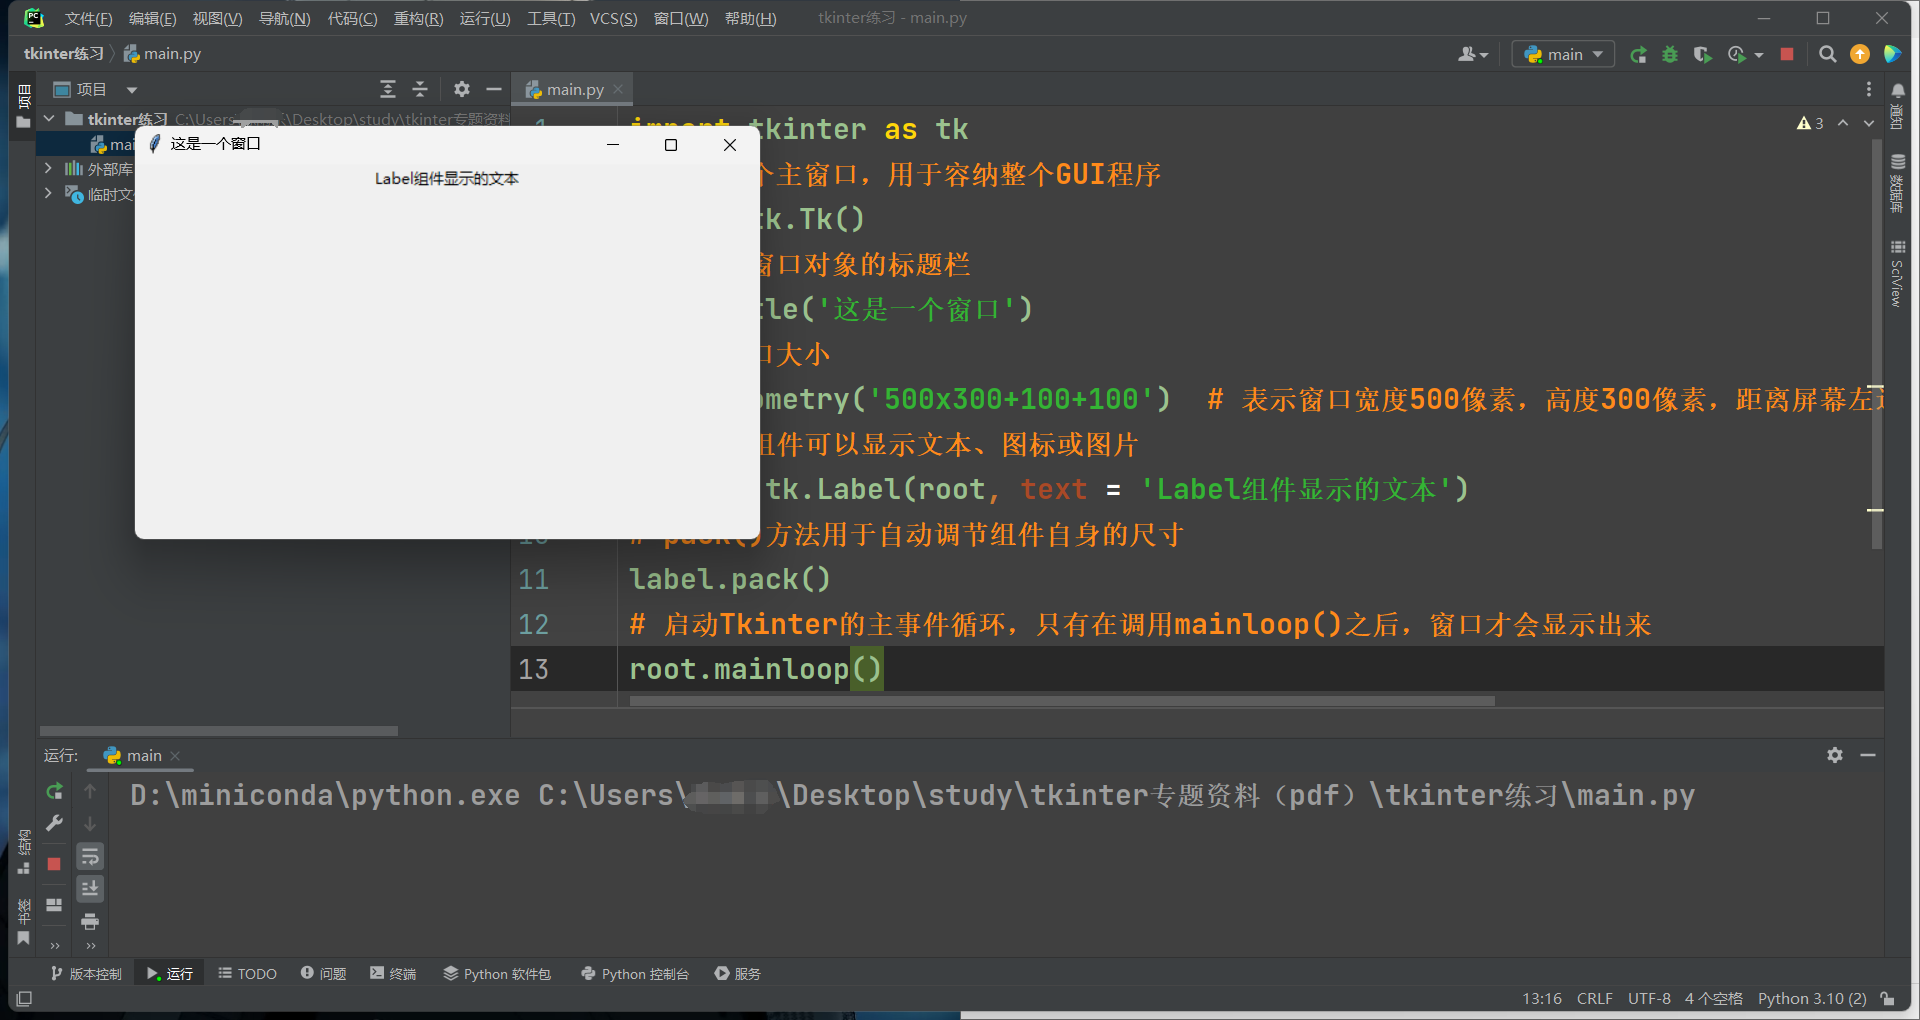Screen dimensions: 1920x1020
Task: Open Search Everywhere magnifier icon
Action: coord(1827,55)
